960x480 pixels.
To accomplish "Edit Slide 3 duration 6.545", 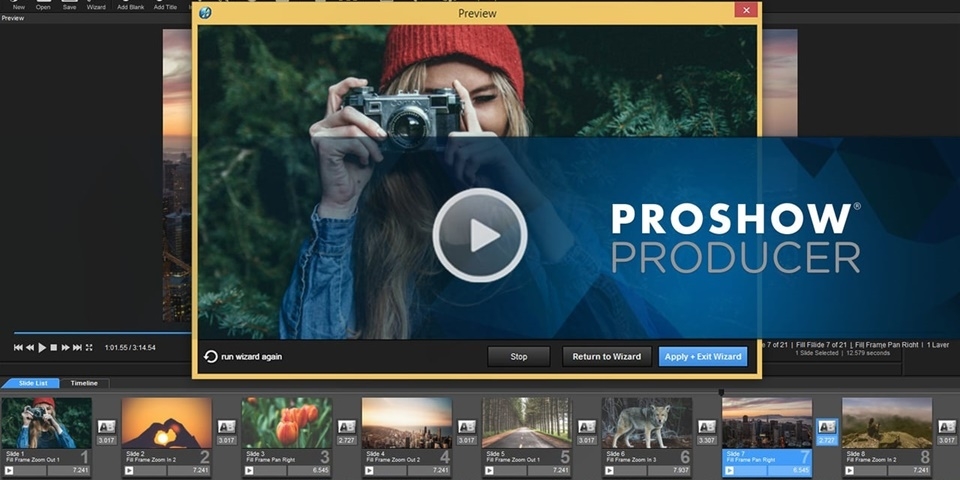I will (x=309, y=470).
